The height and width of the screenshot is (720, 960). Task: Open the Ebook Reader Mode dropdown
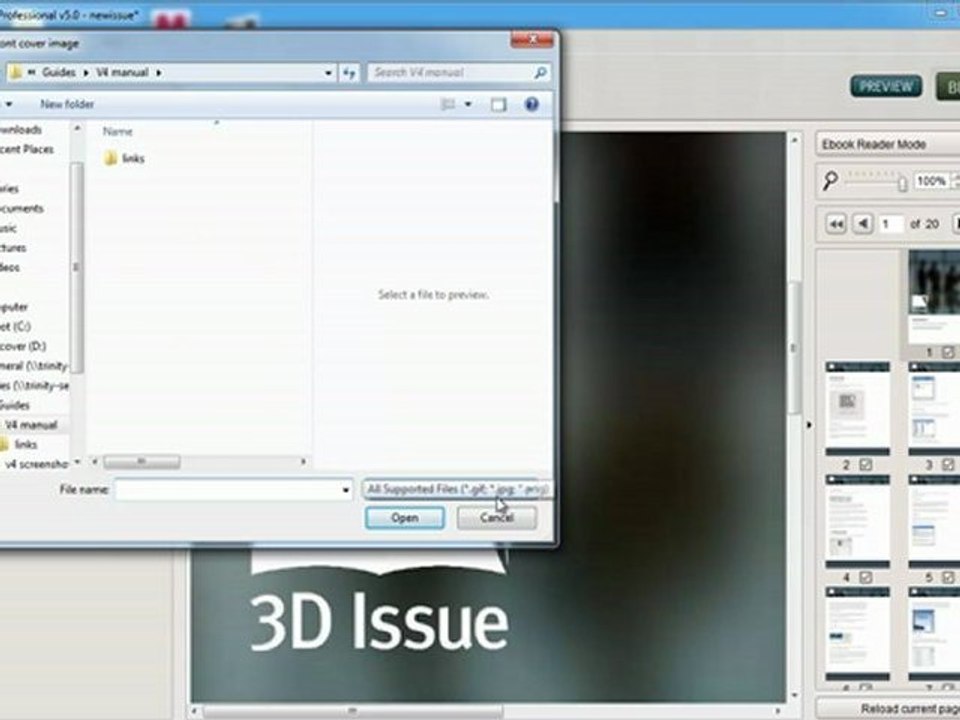click(x=888, y=144)
